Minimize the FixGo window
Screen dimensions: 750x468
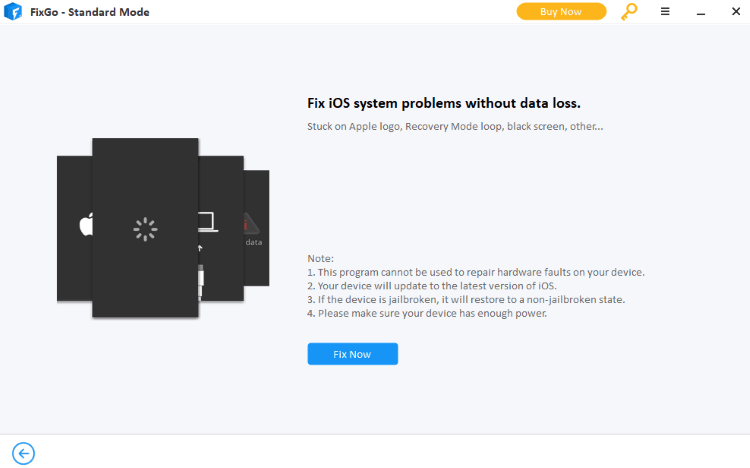[x=701, y=12]
